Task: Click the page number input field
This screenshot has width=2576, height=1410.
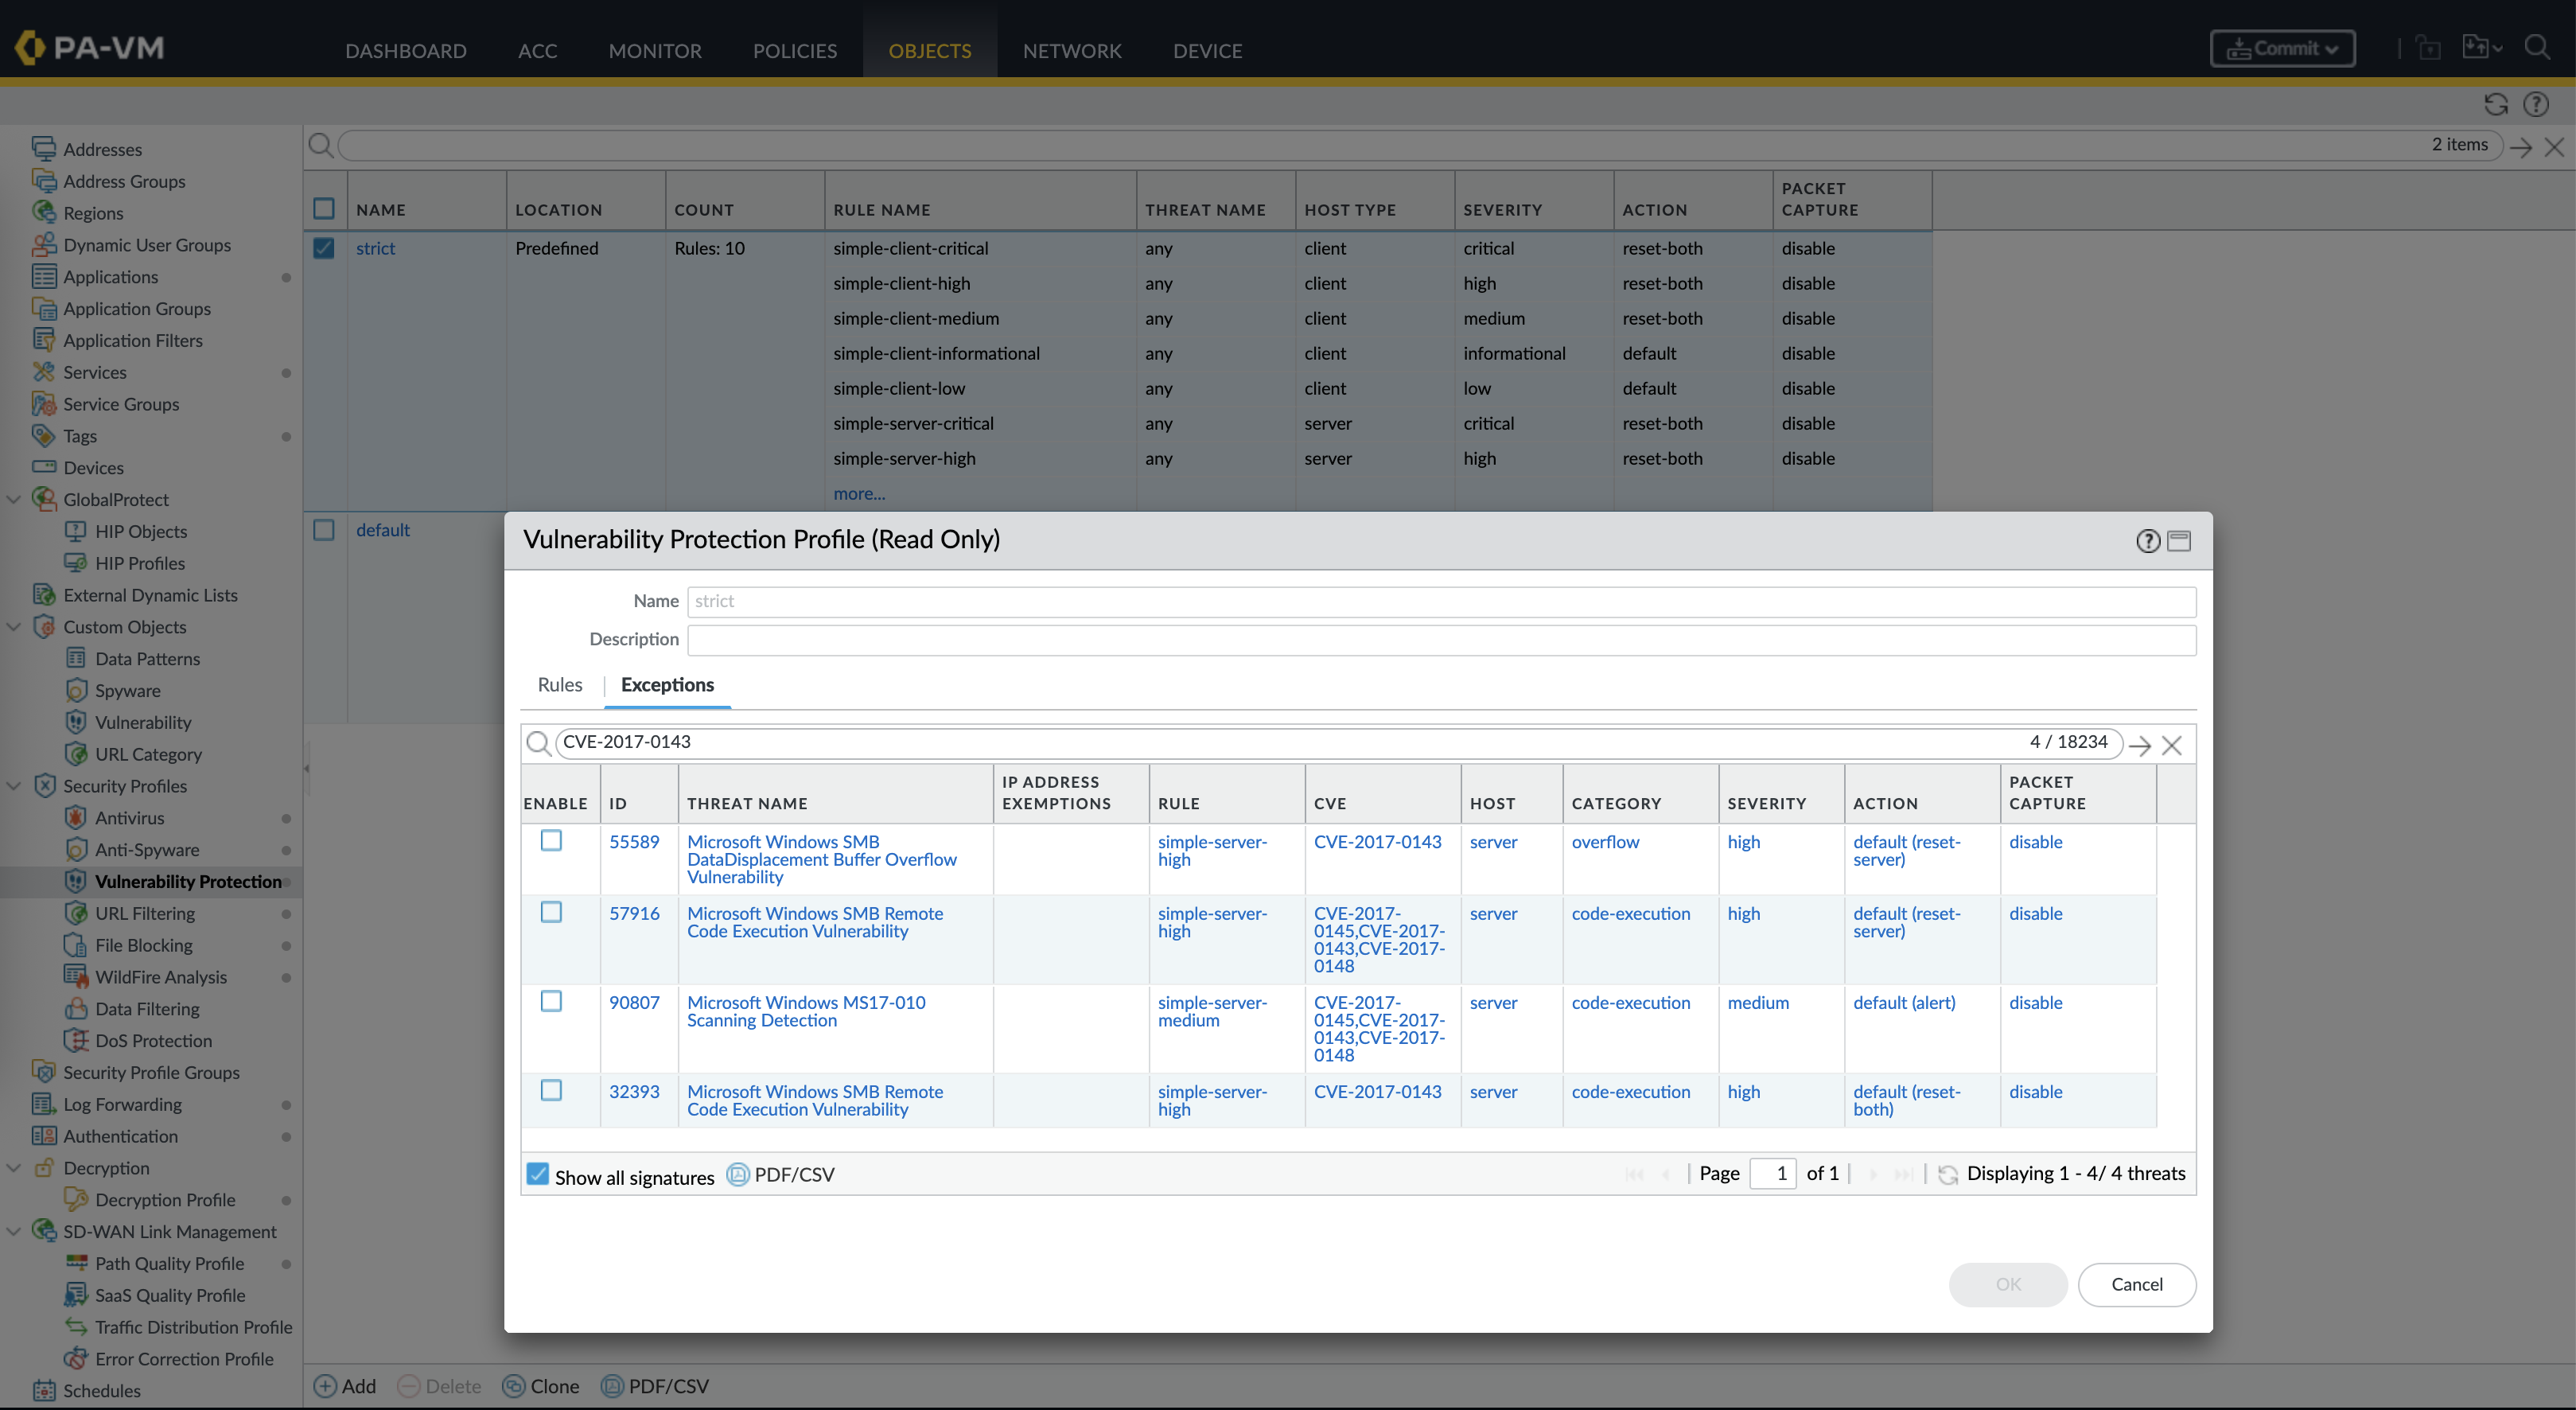Action: coord(1772,1173)
